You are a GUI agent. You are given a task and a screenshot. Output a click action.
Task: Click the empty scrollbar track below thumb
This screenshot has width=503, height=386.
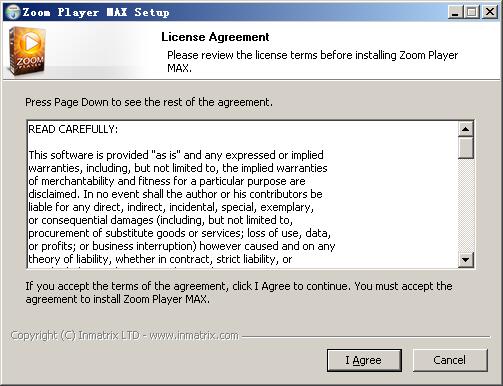466,205
